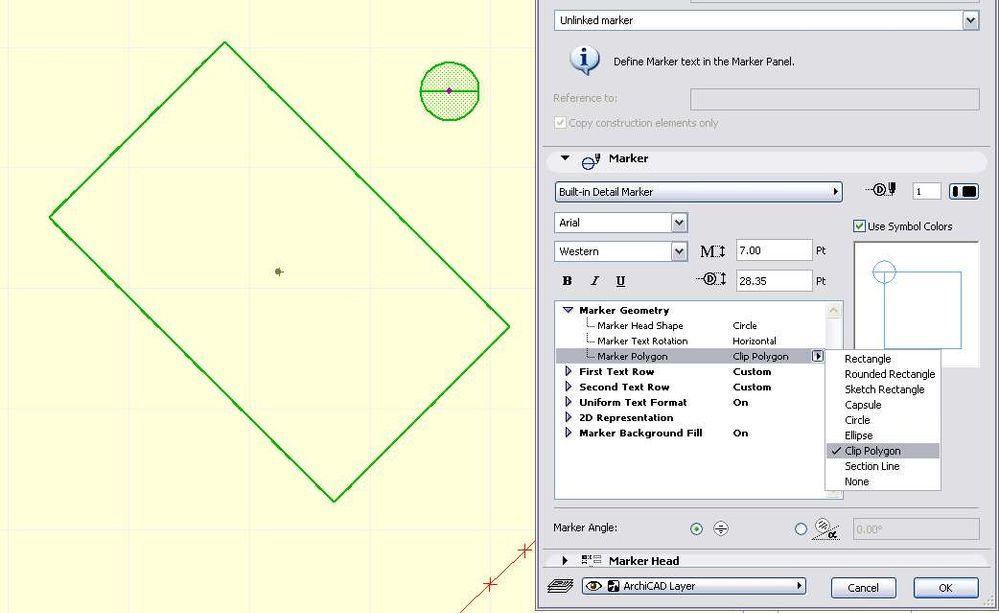Expand the Marker Head panel section
Image resolution: width=999 pixels, height=613 pixels.
pyautogui.click(x=565, y=561)
